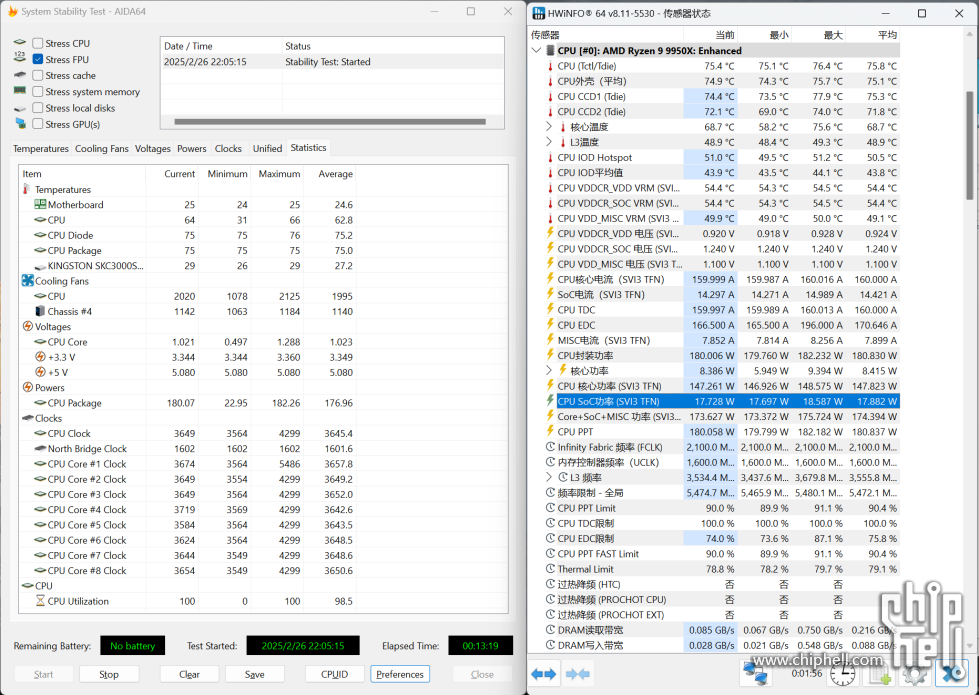Open the network remote monitors icon in HWiNFO
This screenshot has height=695, width=979.
tap(755, 674)
